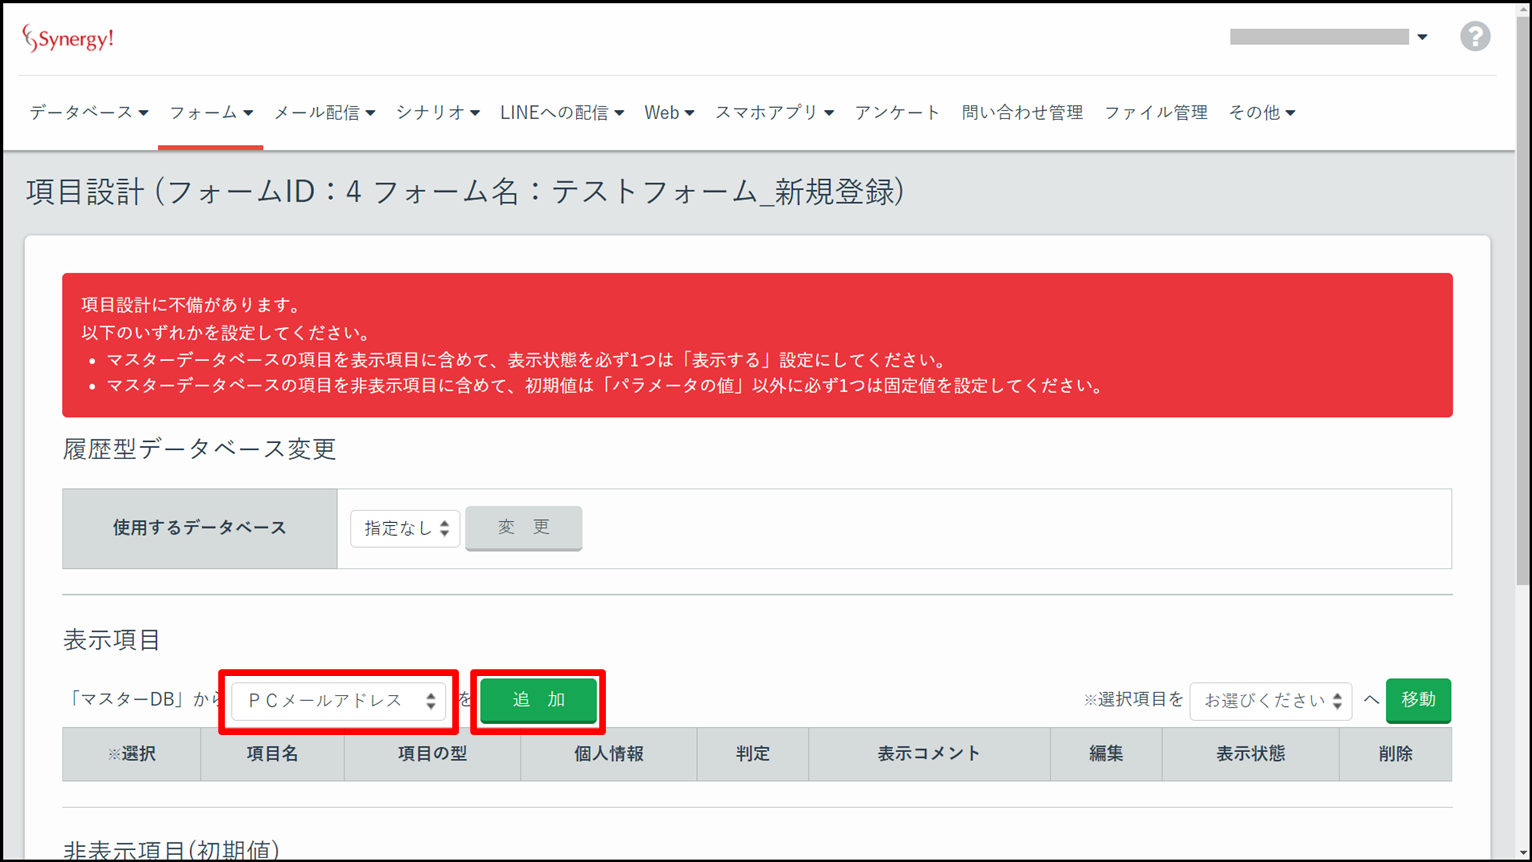Expand the その他 menu

(1261, 113)
